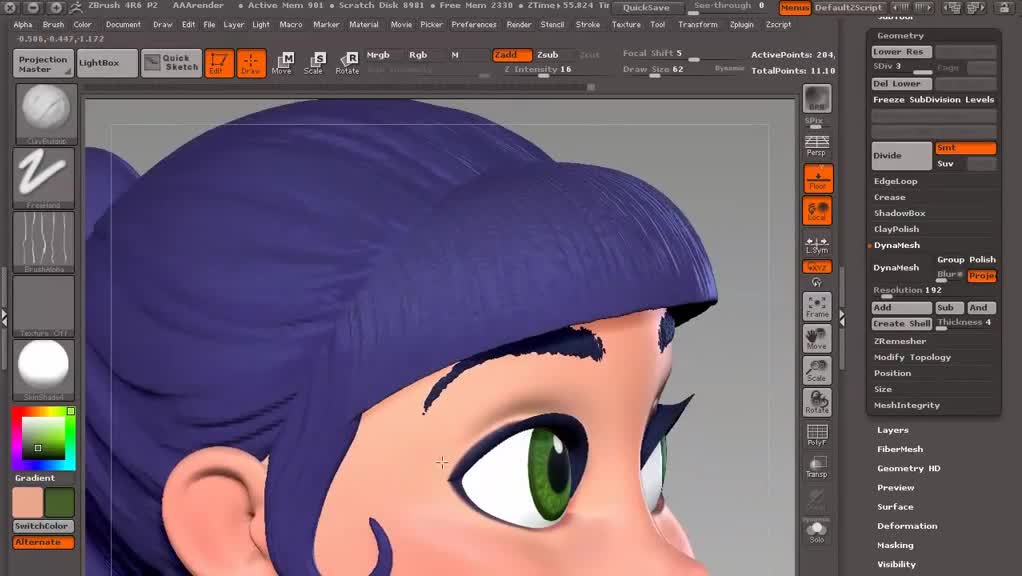Run the DynaMesh button

[901, 268]
